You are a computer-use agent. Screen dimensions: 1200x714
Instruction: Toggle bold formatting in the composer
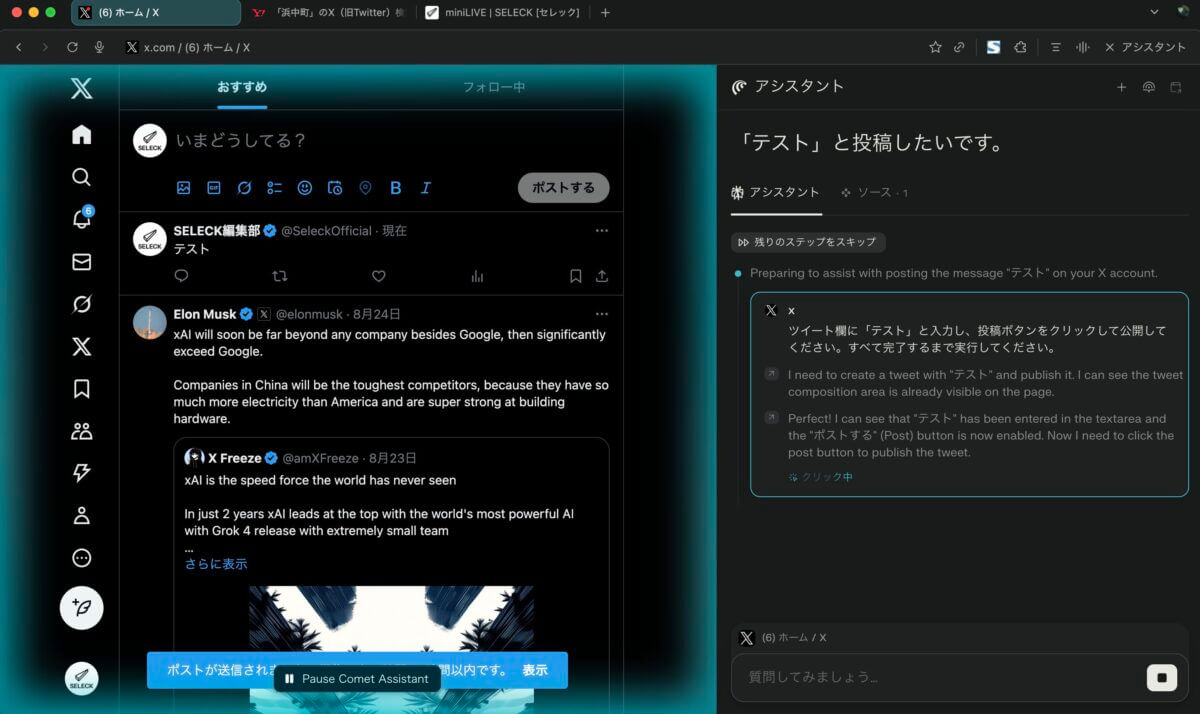(396, 188)
